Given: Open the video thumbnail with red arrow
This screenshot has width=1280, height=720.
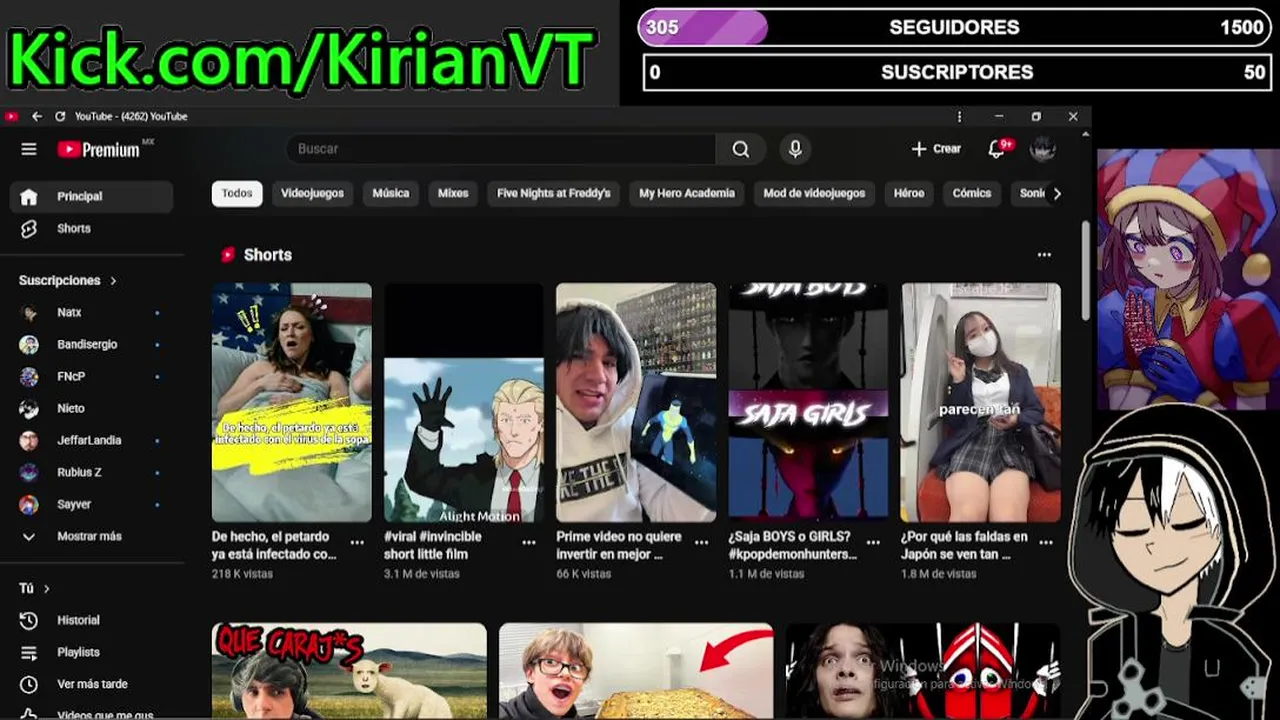Looking at the screenshot, I should pyautogui.click(x=636, y=670).
